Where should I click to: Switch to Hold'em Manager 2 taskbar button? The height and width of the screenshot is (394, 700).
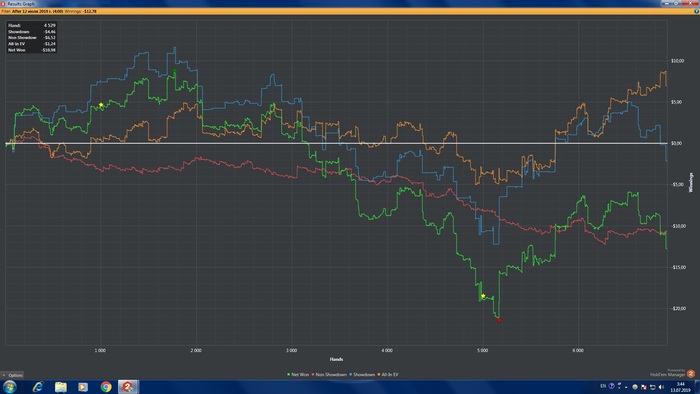click(128, 387)
